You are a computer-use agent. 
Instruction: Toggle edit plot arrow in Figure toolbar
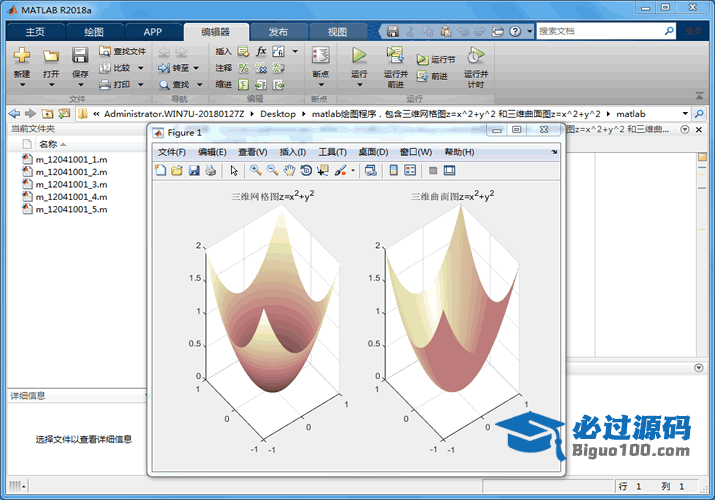point(234,170)
